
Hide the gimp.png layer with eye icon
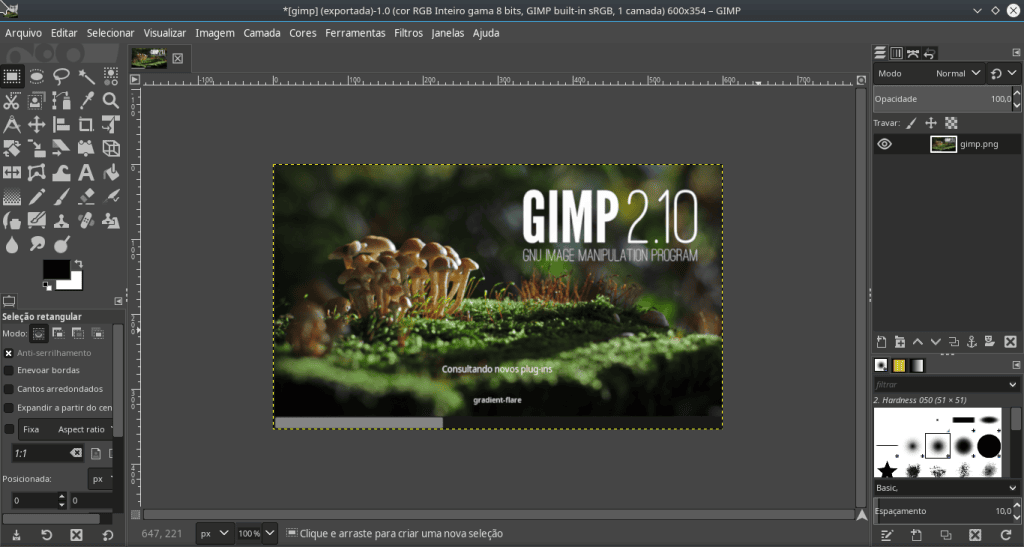click(x=884, y=144)
